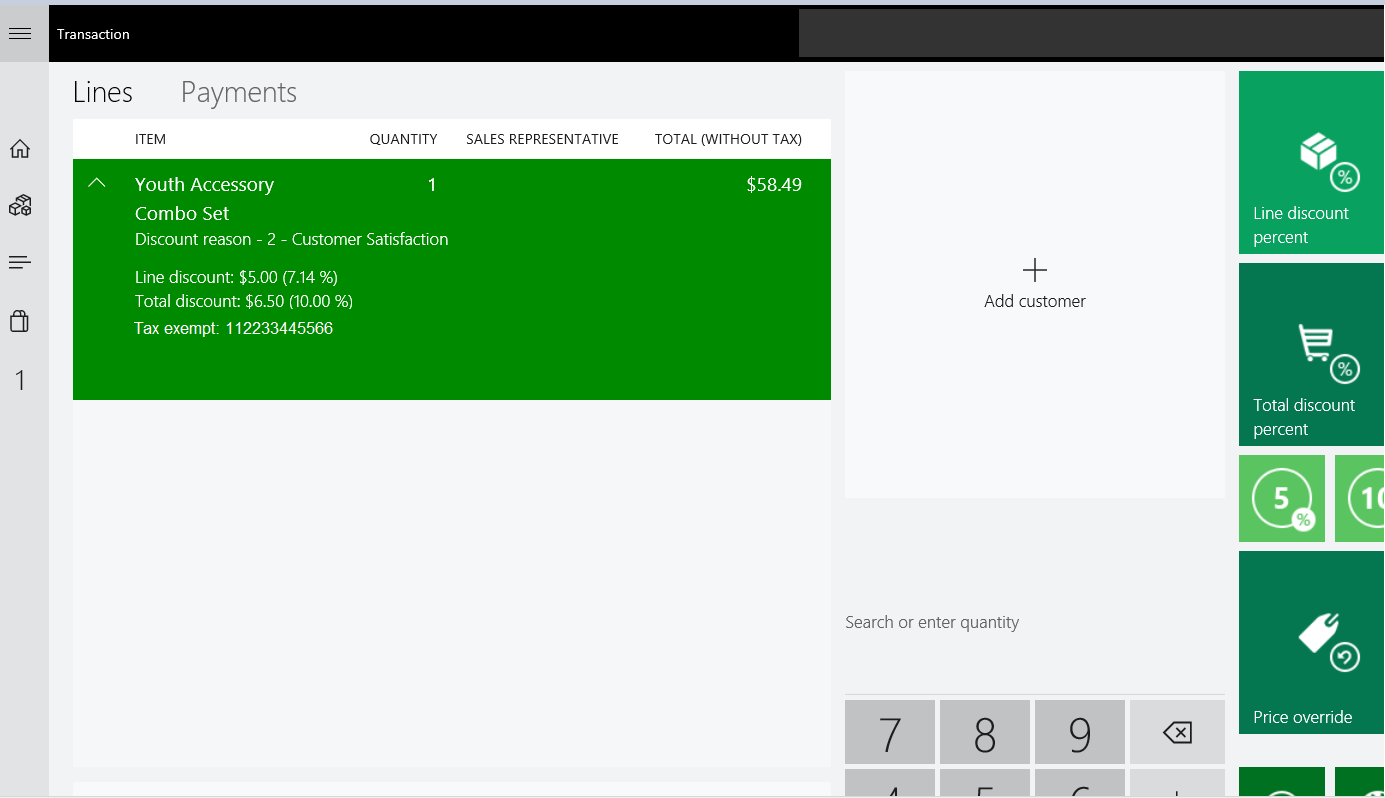This screenshot has height=798, width=1385.
Task: Switch to the Payments tab
Action: [239, 93]
